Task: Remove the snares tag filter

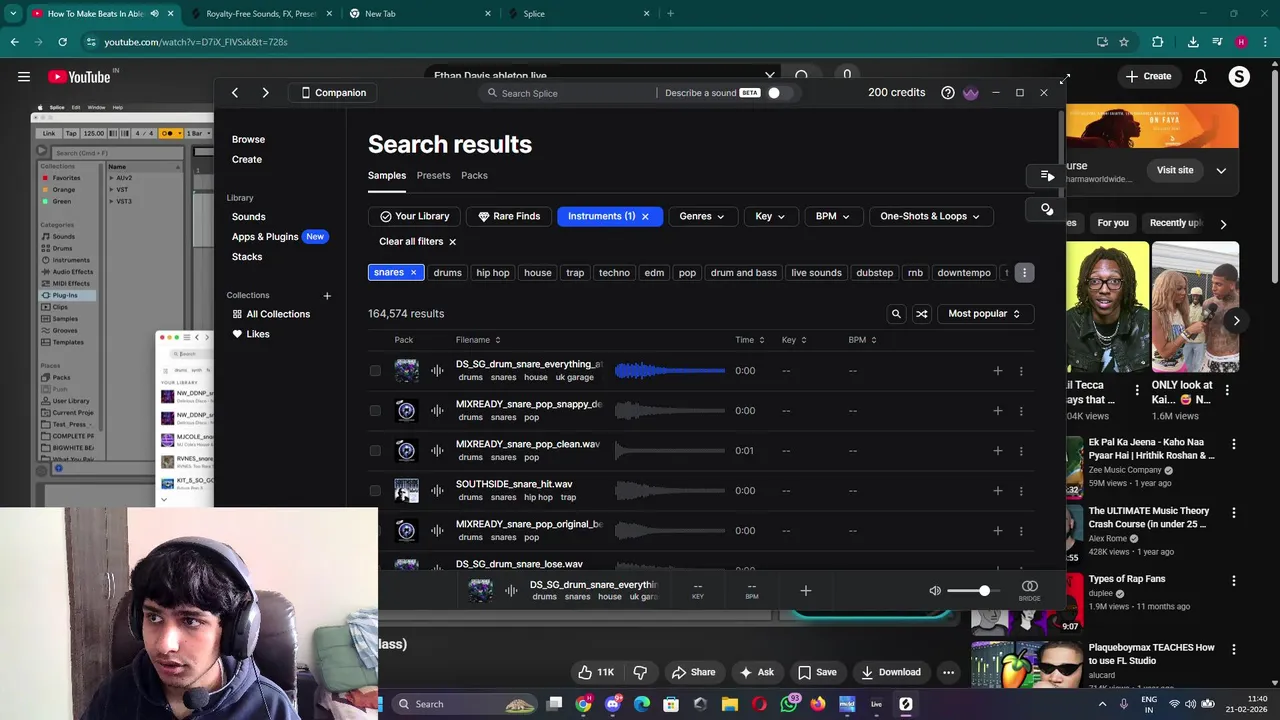Action: click(x=413, y=273)
